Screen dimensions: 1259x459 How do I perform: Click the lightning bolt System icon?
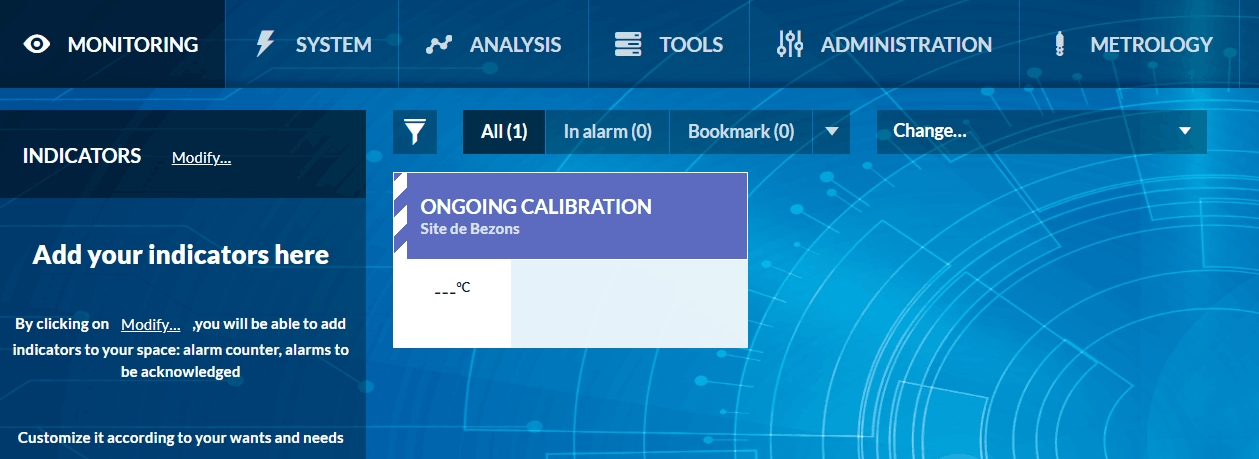click(x=265, y=44)
